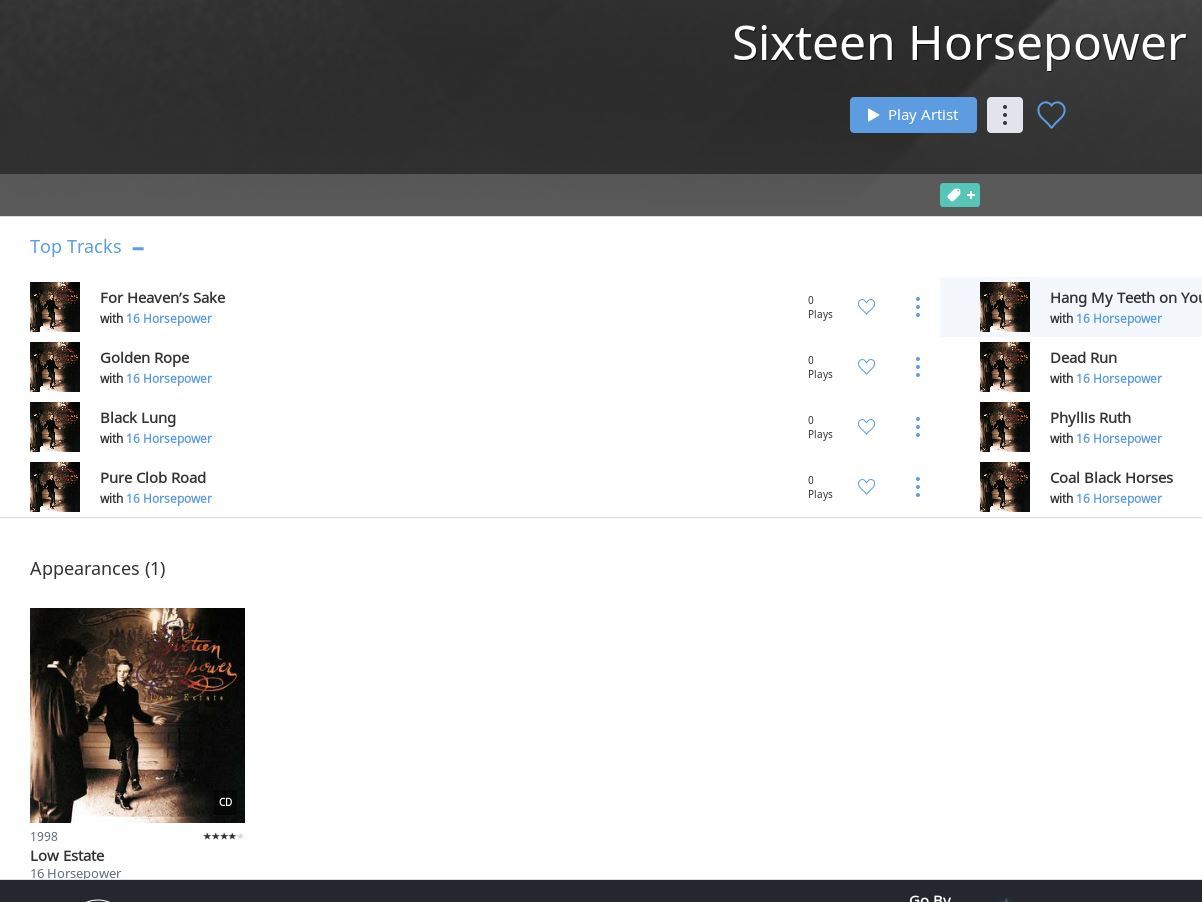Viewport: 1202px width, 902px height.
Task: Open the Black Lung three-dot menu
Action: (917, 427)
